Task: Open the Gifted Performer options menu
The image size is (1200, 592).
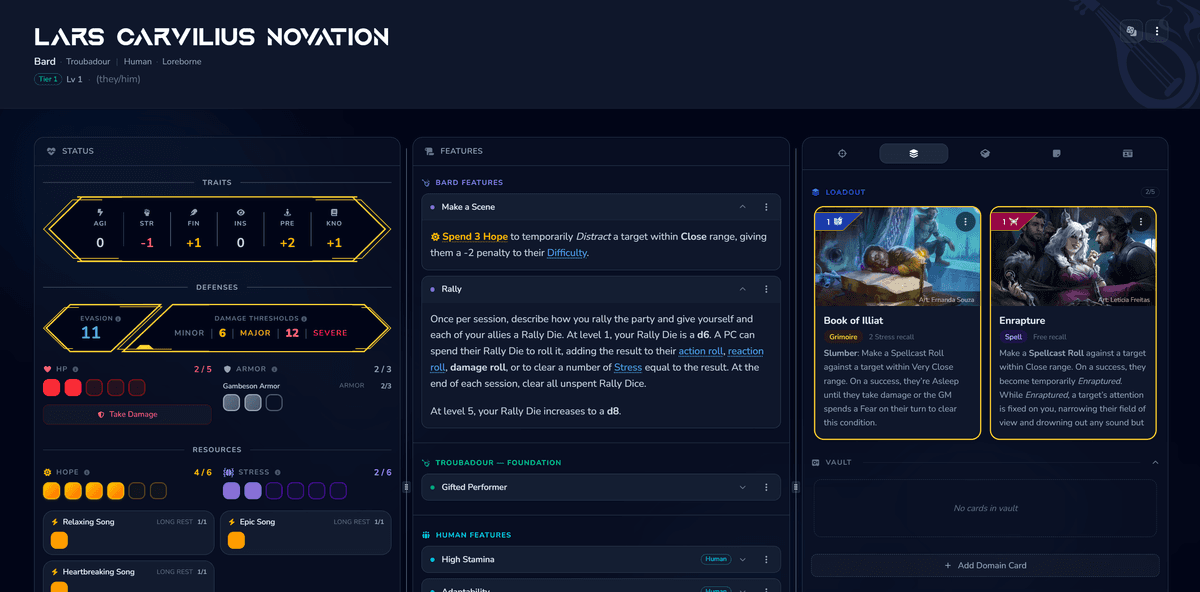Action: (x=766, y=487)
